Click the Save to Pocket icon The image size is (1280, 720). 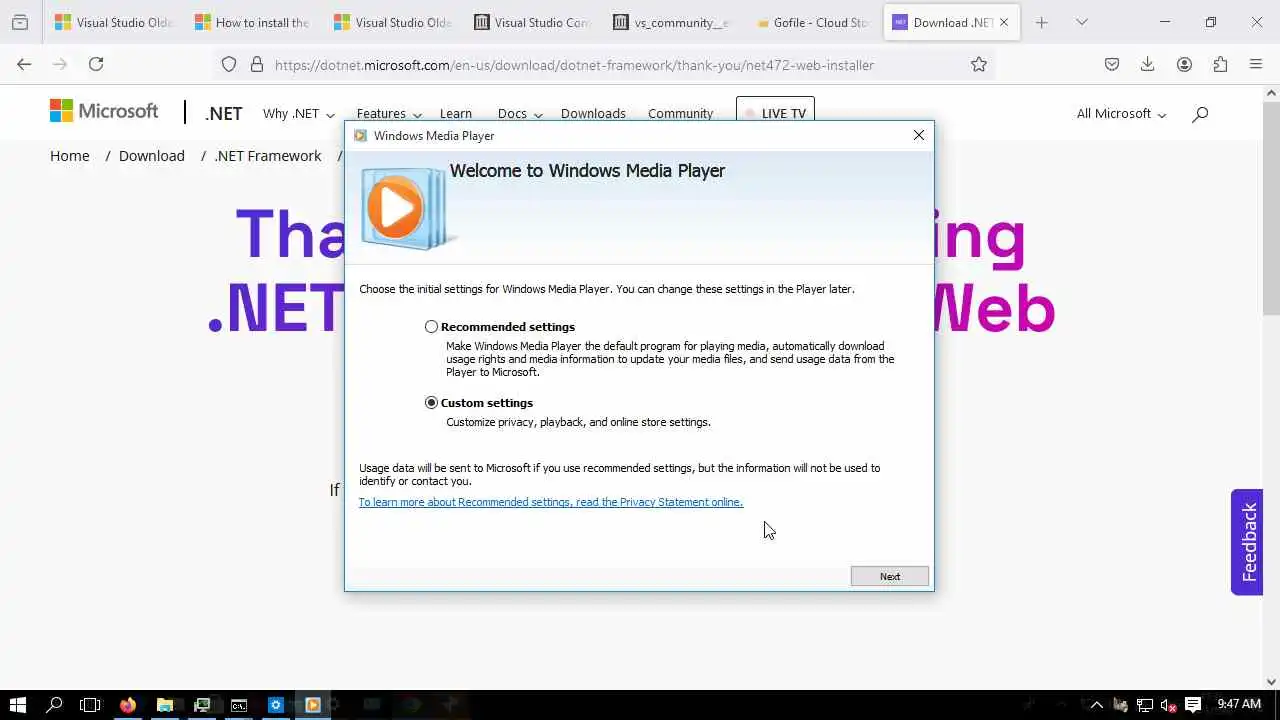click(1112, 64)
